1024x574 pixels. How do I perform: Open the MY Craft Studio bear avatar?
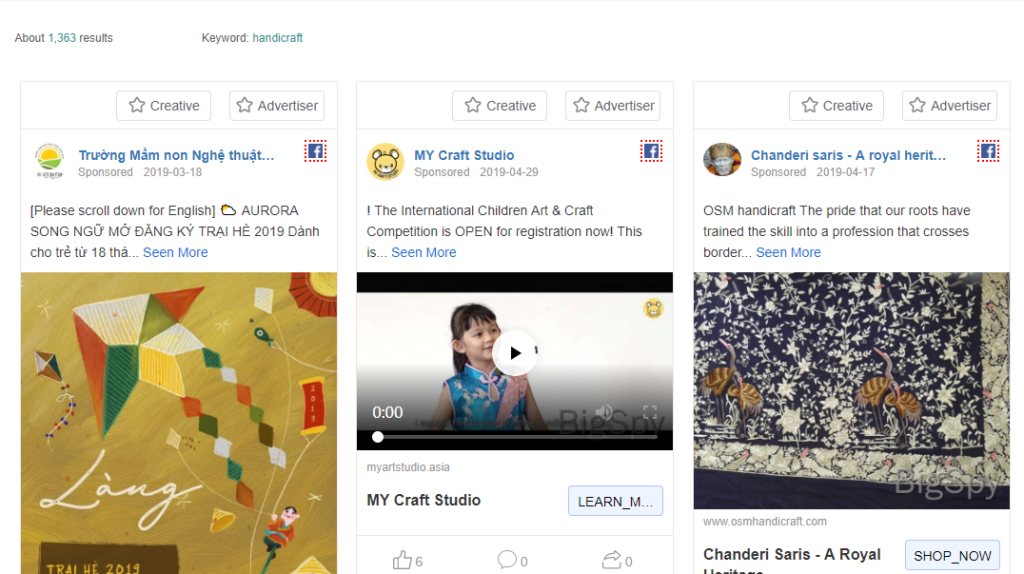point(385,161)
